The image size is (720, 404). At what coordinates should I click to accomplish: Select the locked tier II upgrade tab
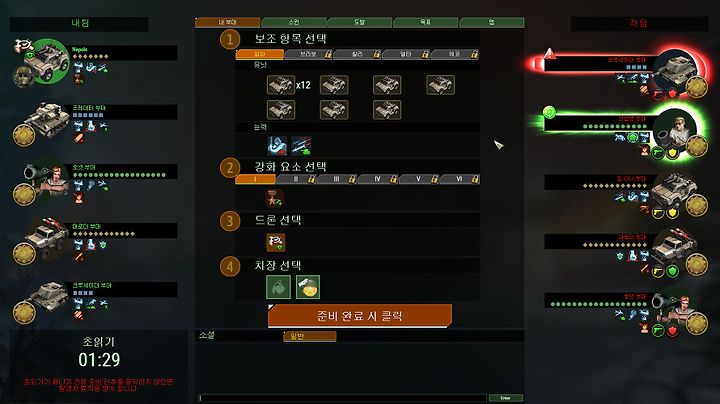point(296,179)
